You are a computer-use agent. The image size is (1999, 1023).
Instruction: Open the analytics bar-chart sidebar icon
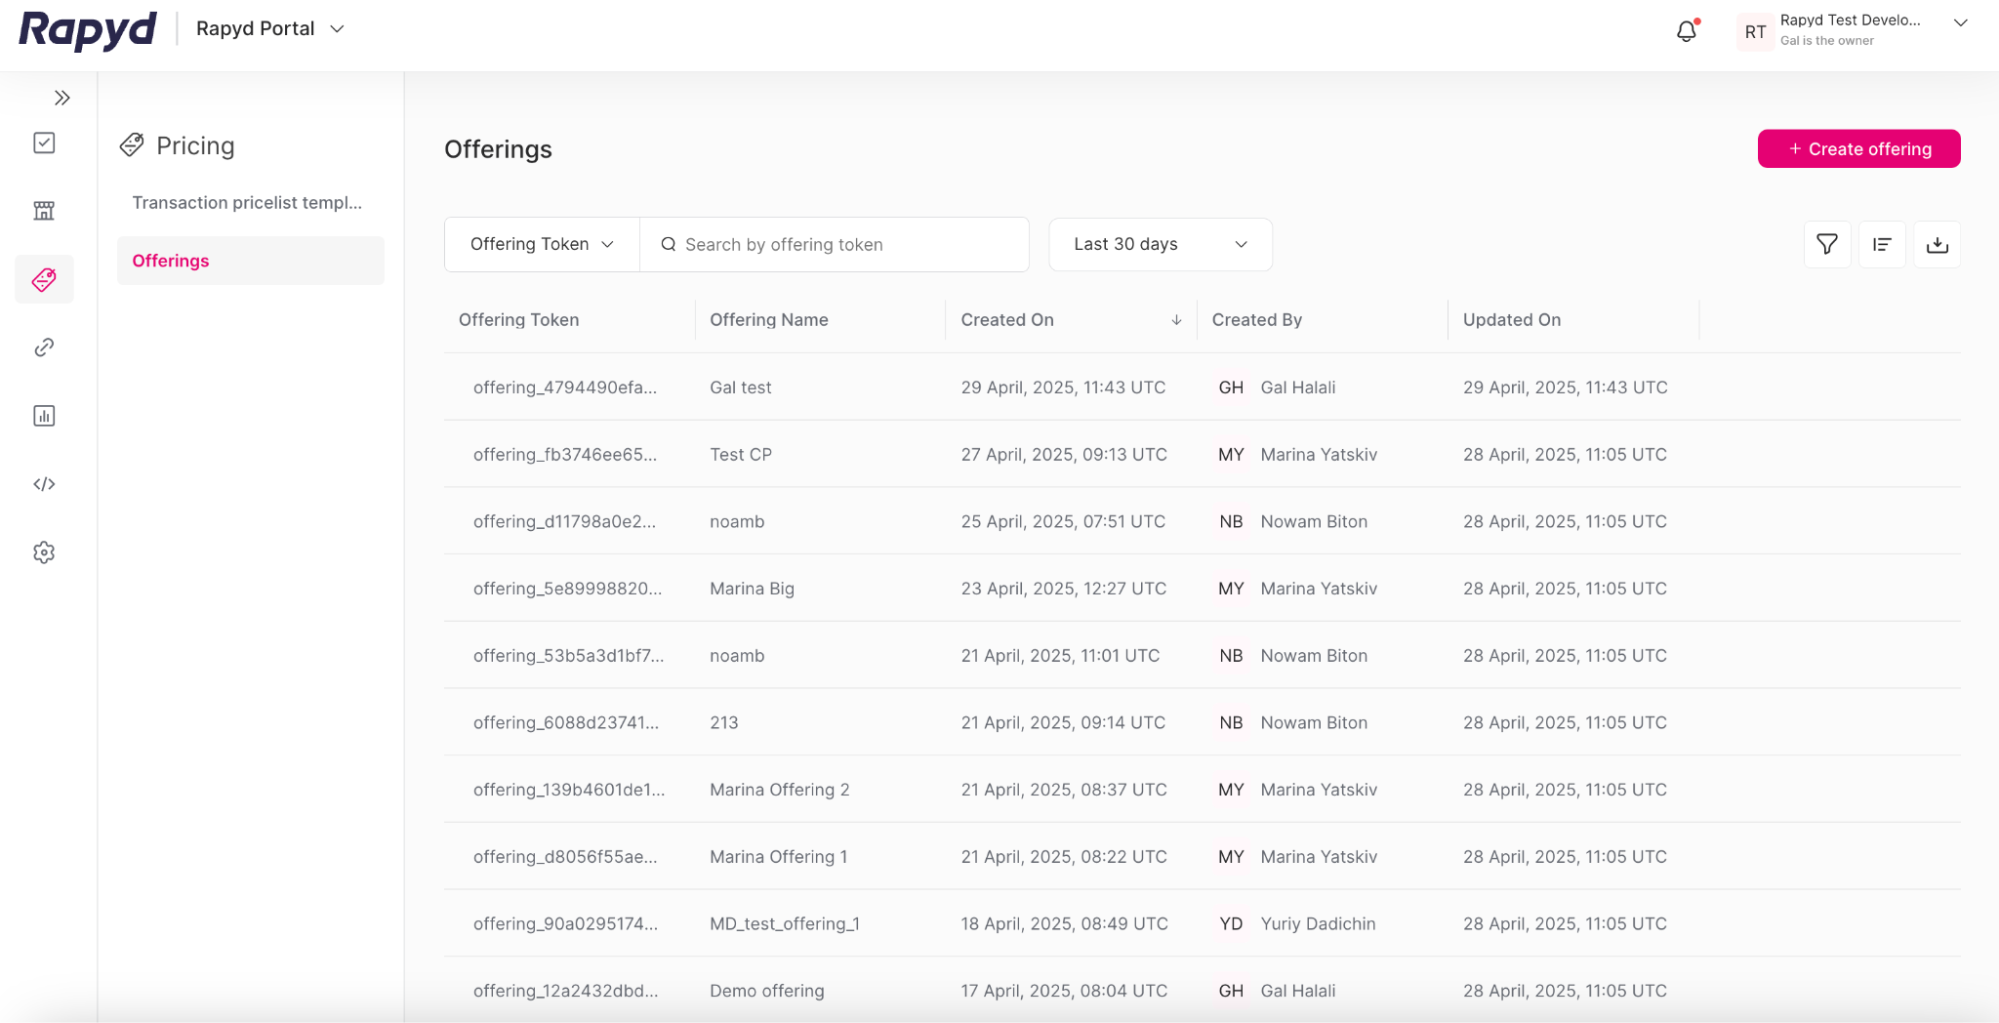(x=44, y=416)
